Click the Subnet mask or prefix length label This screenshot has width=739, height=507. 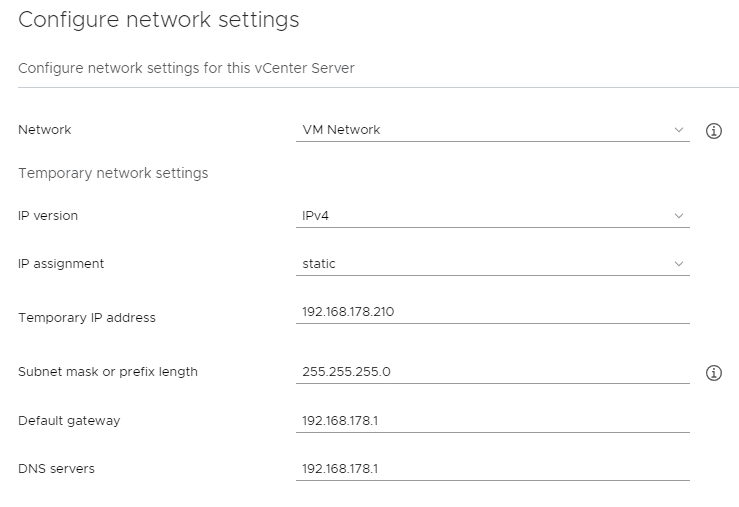click(x=108, y=372)
